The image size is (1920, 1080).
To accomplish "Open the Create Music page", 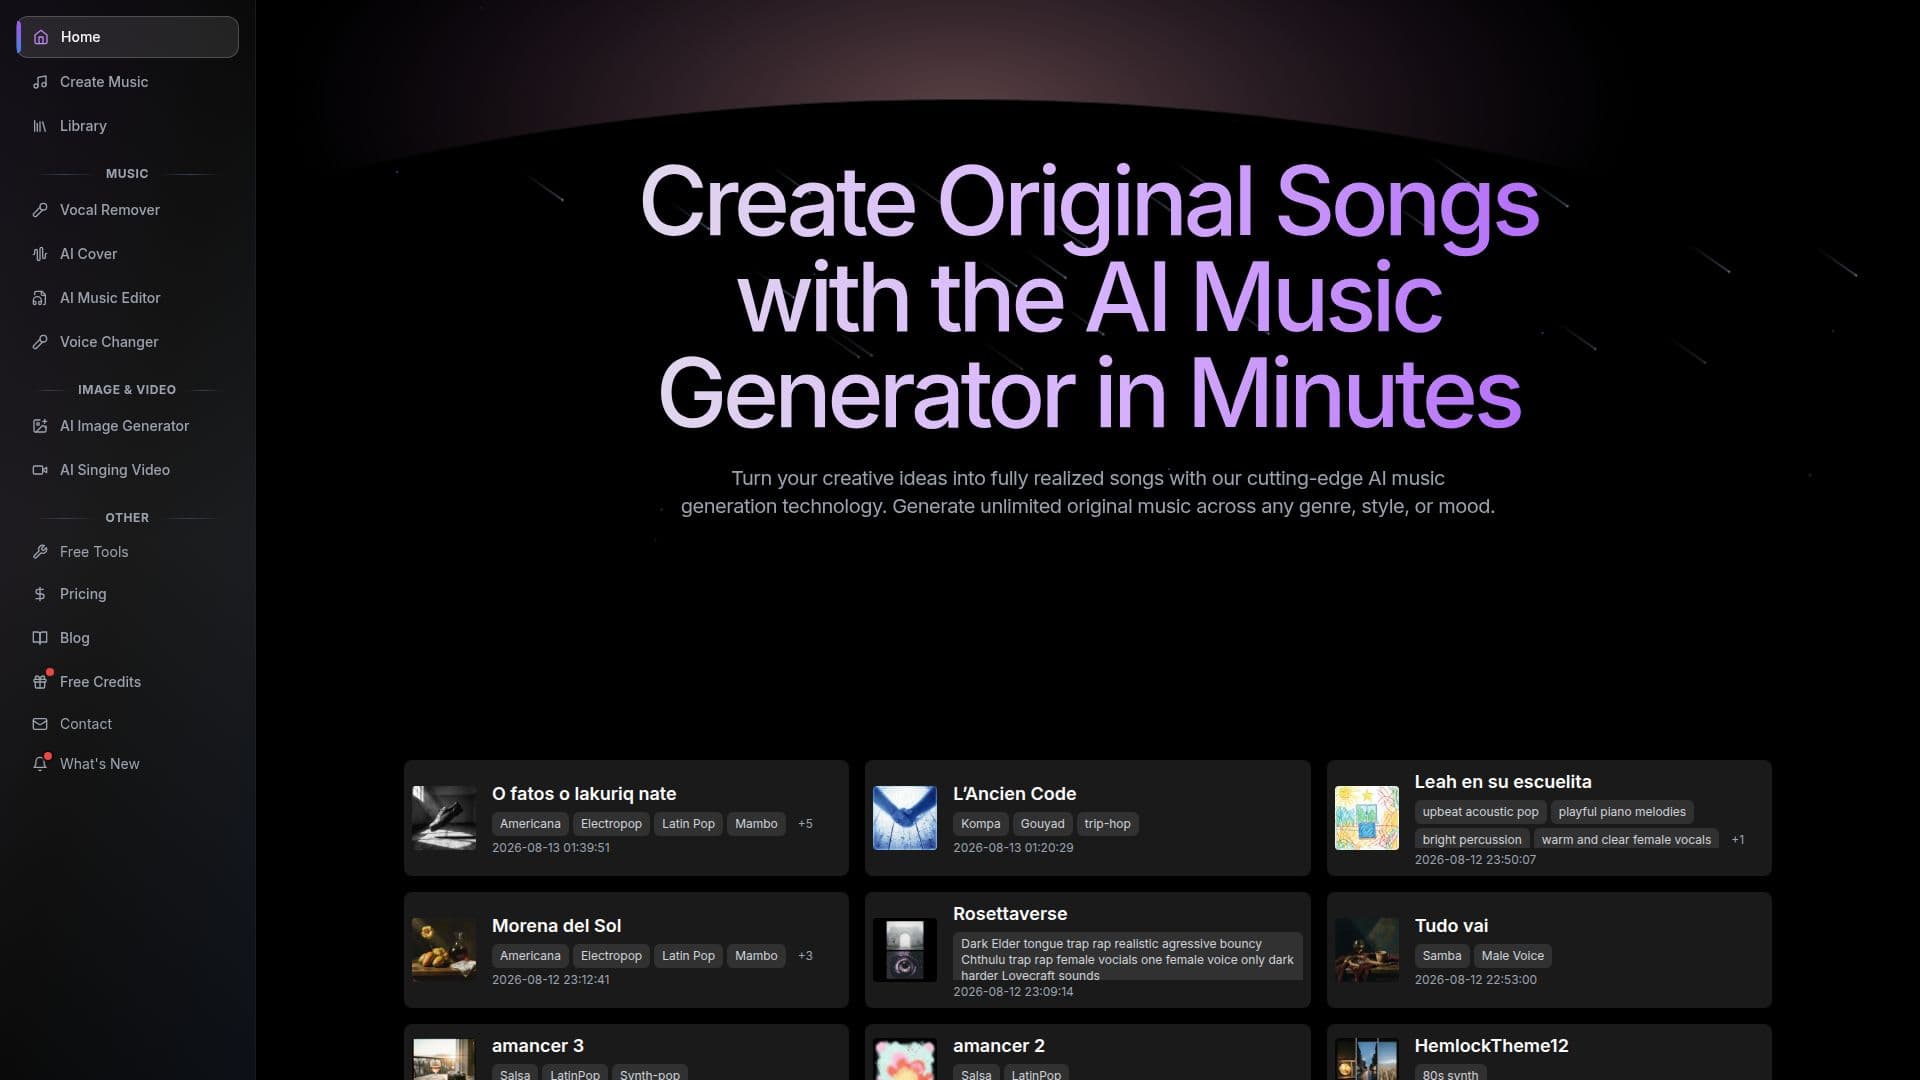I will (x=127, y=82).
